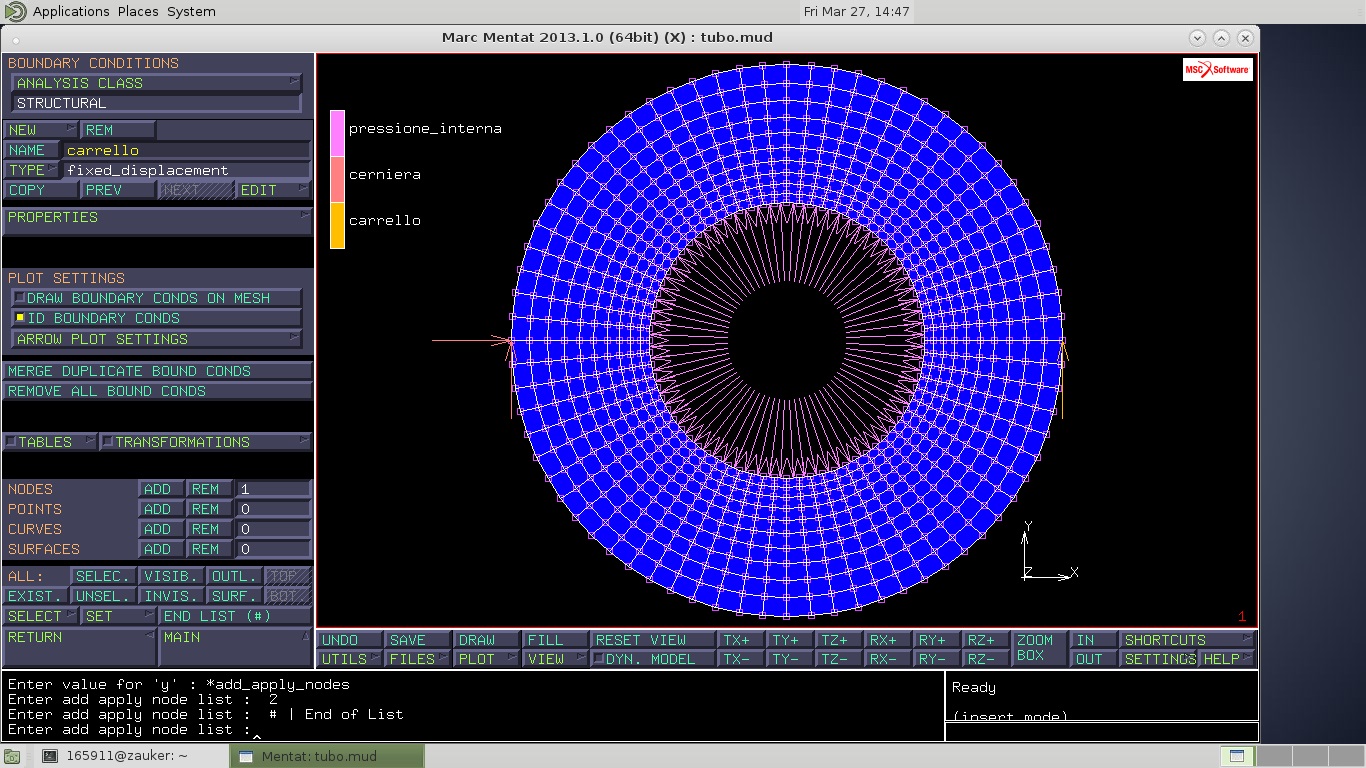
Task: Toggle the TRANSFORMATIONS option
Action: [x=205, y=441]
